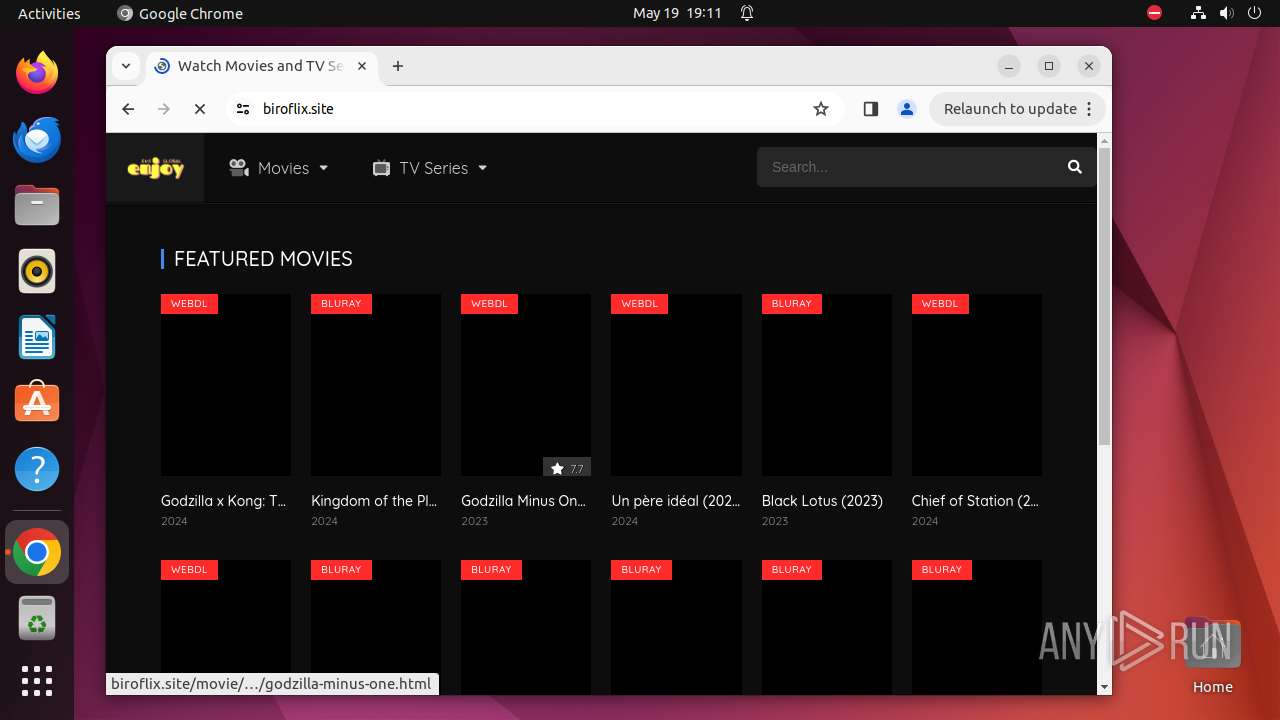The width and height of the screenshot is (1280, 720).
Task: Stop loading the page
Action: [200, 109]
